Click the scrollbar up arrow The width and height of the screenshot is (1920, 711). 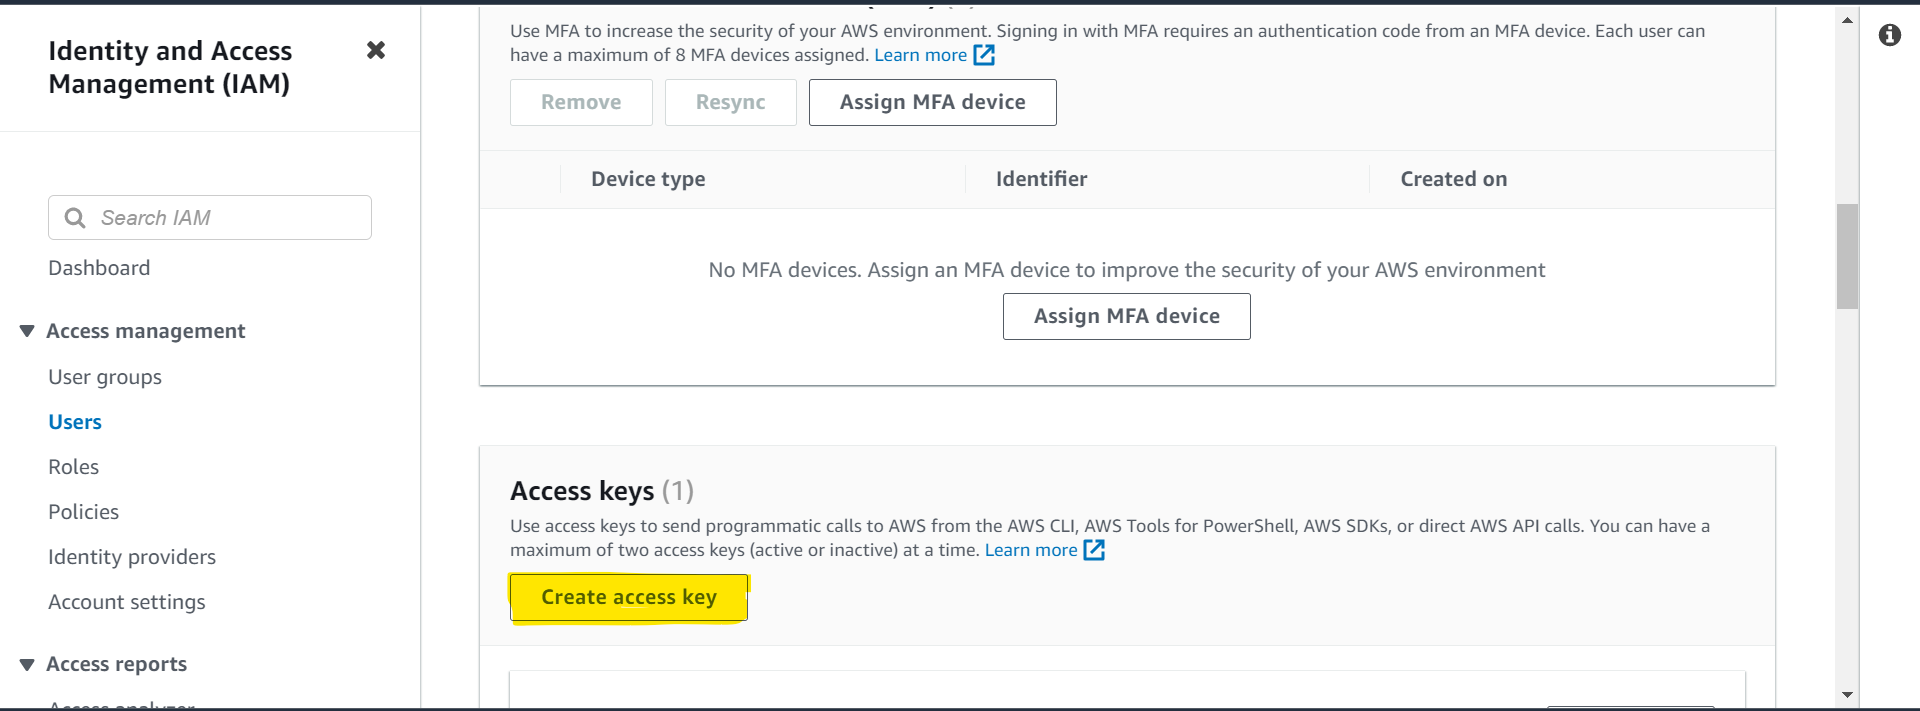tap(1847, 19)
